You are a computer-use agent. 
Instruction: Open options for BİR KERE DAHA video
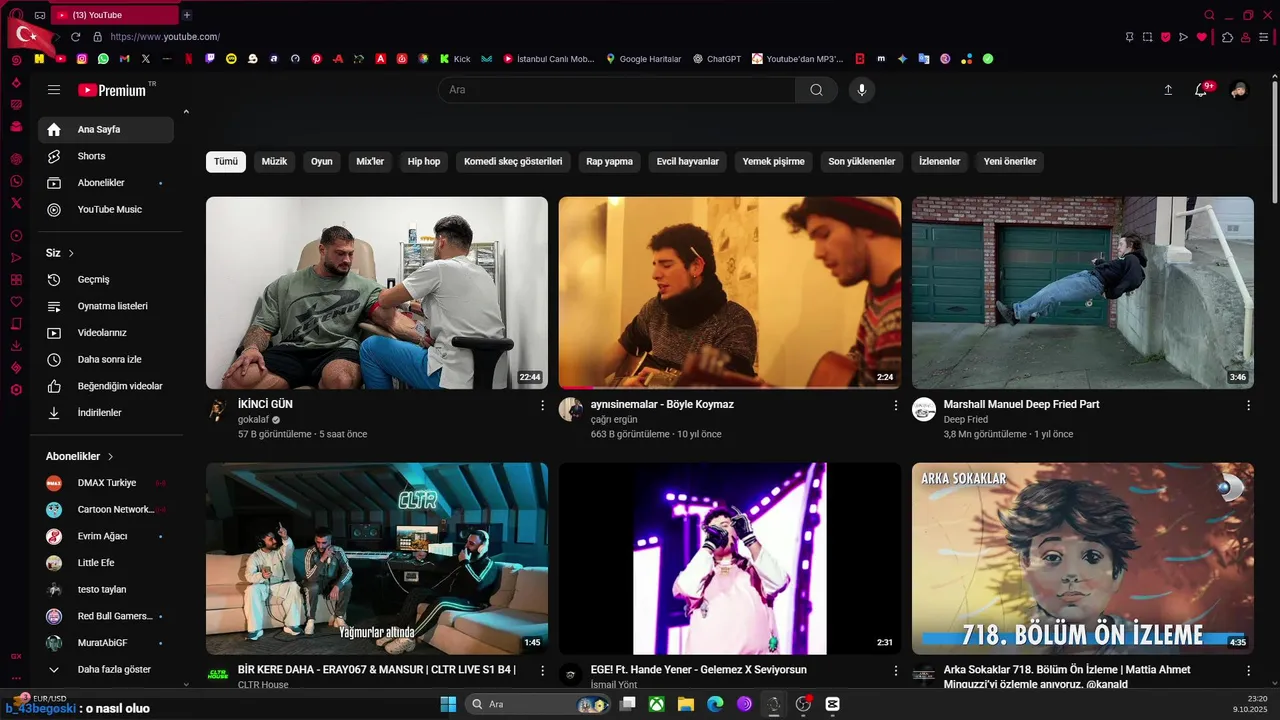(x=543, y=670)
